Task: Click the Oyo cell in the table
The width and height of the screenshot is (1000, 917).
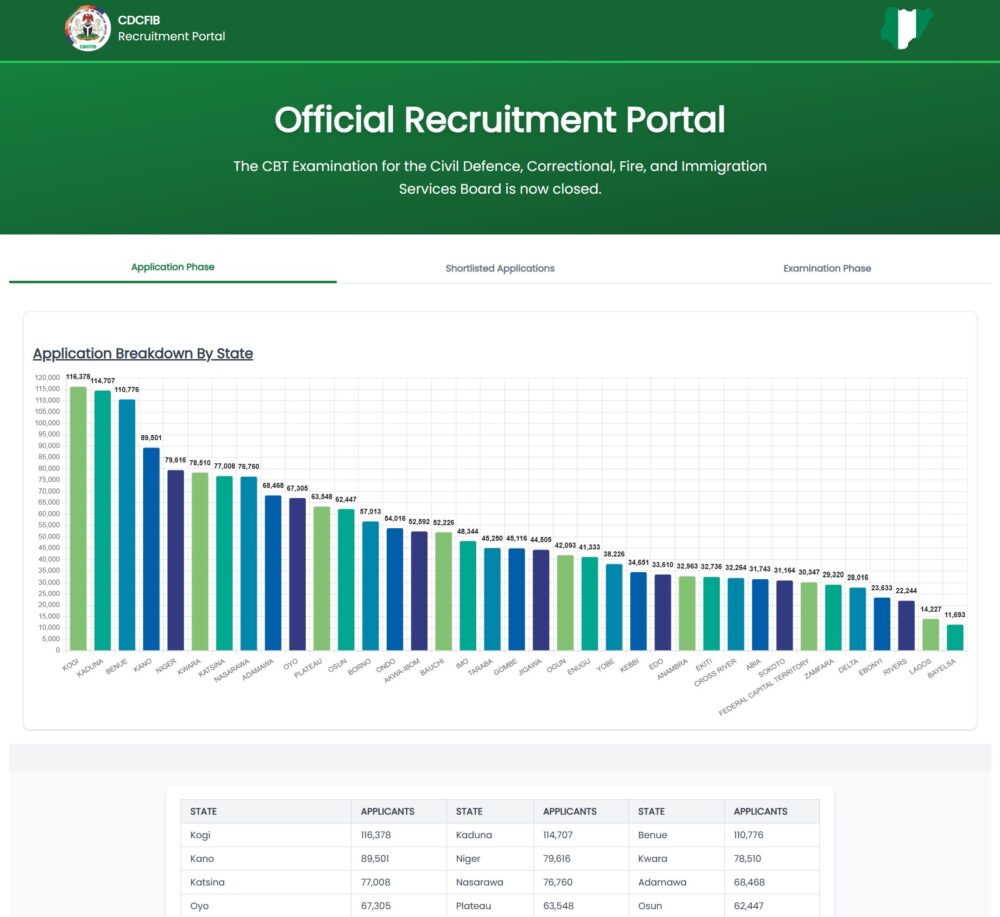Action: pyautogui.click(x=198, y=906)
